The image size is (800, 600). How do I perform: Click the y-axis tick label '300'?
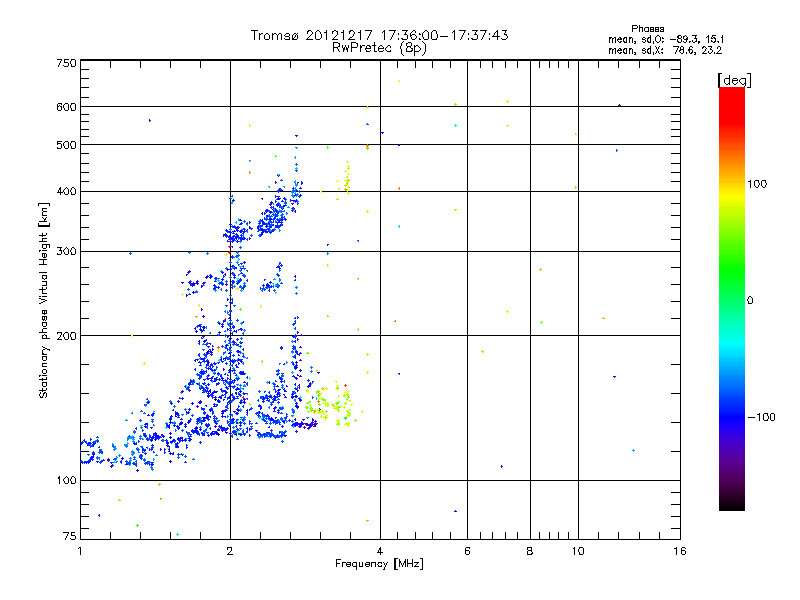66,251
